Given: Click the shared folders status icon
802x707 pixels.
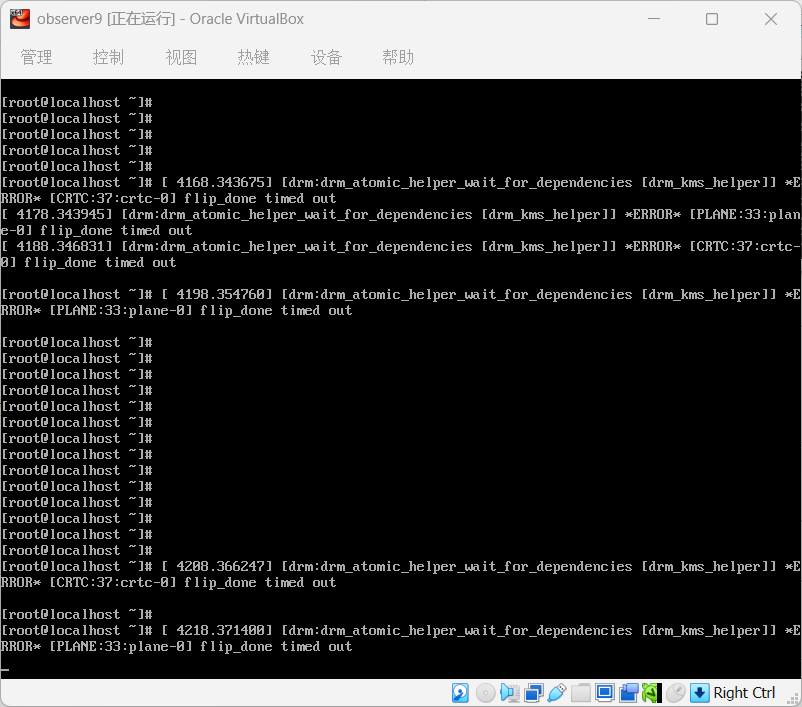Looking at the screenshot, I should click(581, 692).
